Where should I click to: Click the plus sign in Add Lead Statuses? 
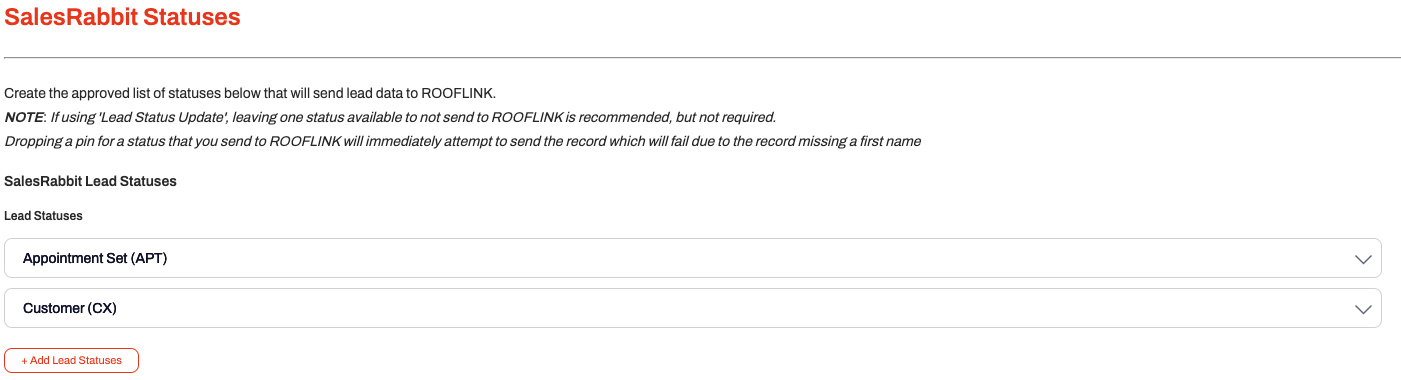click(x=24, y=360)
